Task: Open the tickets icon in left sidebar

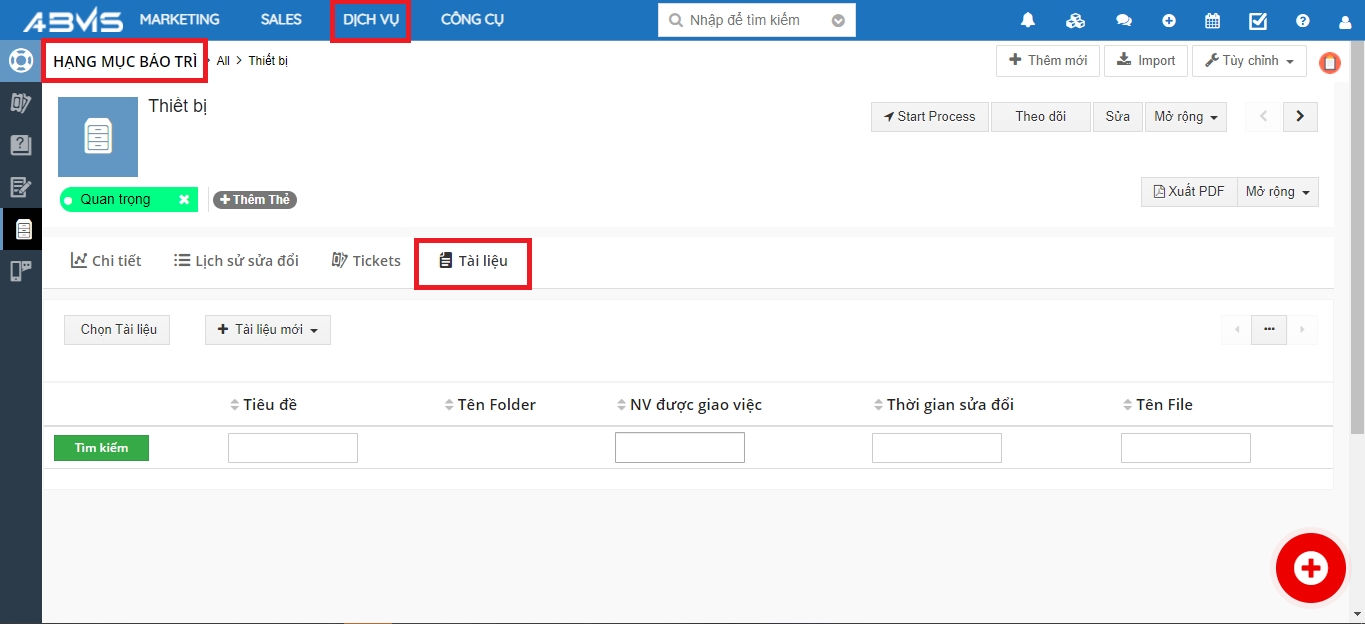Action: pos(20,102)
